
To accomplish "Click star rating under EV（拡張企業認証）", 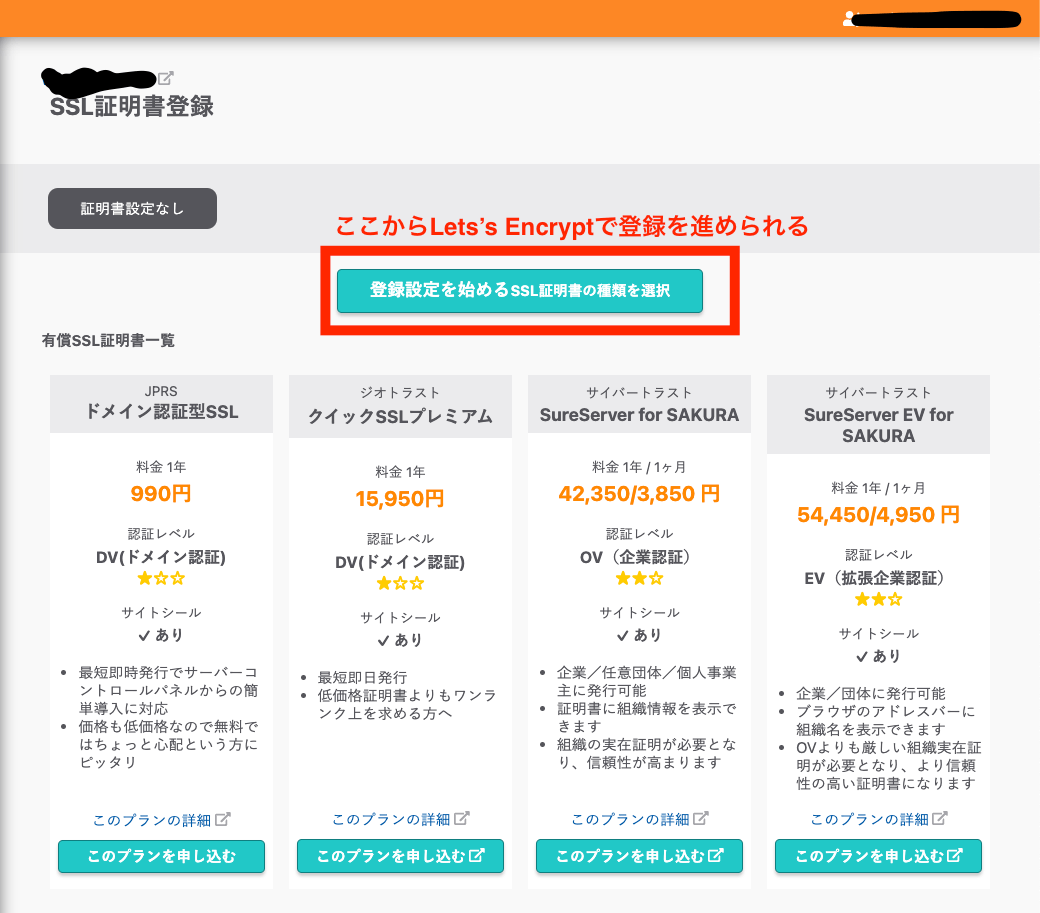I will coord(878,599).
